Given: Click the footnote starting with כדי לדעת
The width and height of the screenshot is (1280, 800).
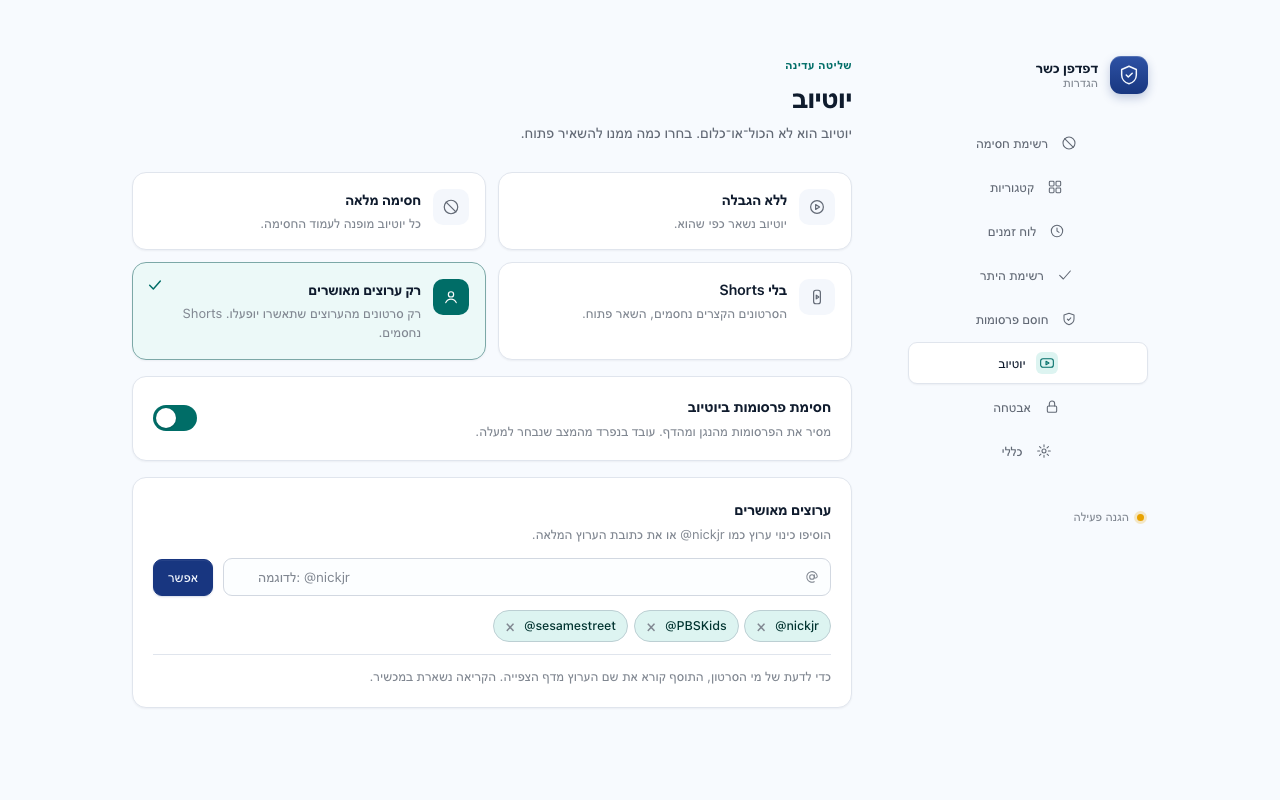Looking at the screenshot, I should coord(601,677).
